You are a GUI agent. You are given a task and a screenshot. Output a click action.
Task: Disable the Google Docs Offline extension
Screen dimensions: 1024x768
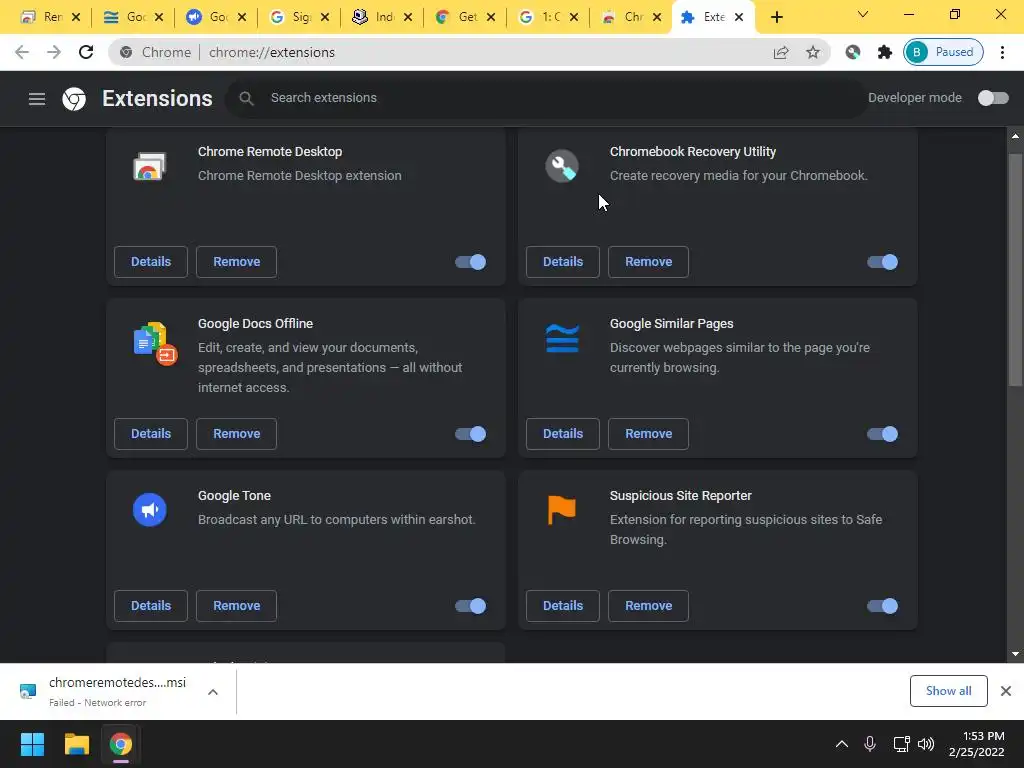[470, 434]
